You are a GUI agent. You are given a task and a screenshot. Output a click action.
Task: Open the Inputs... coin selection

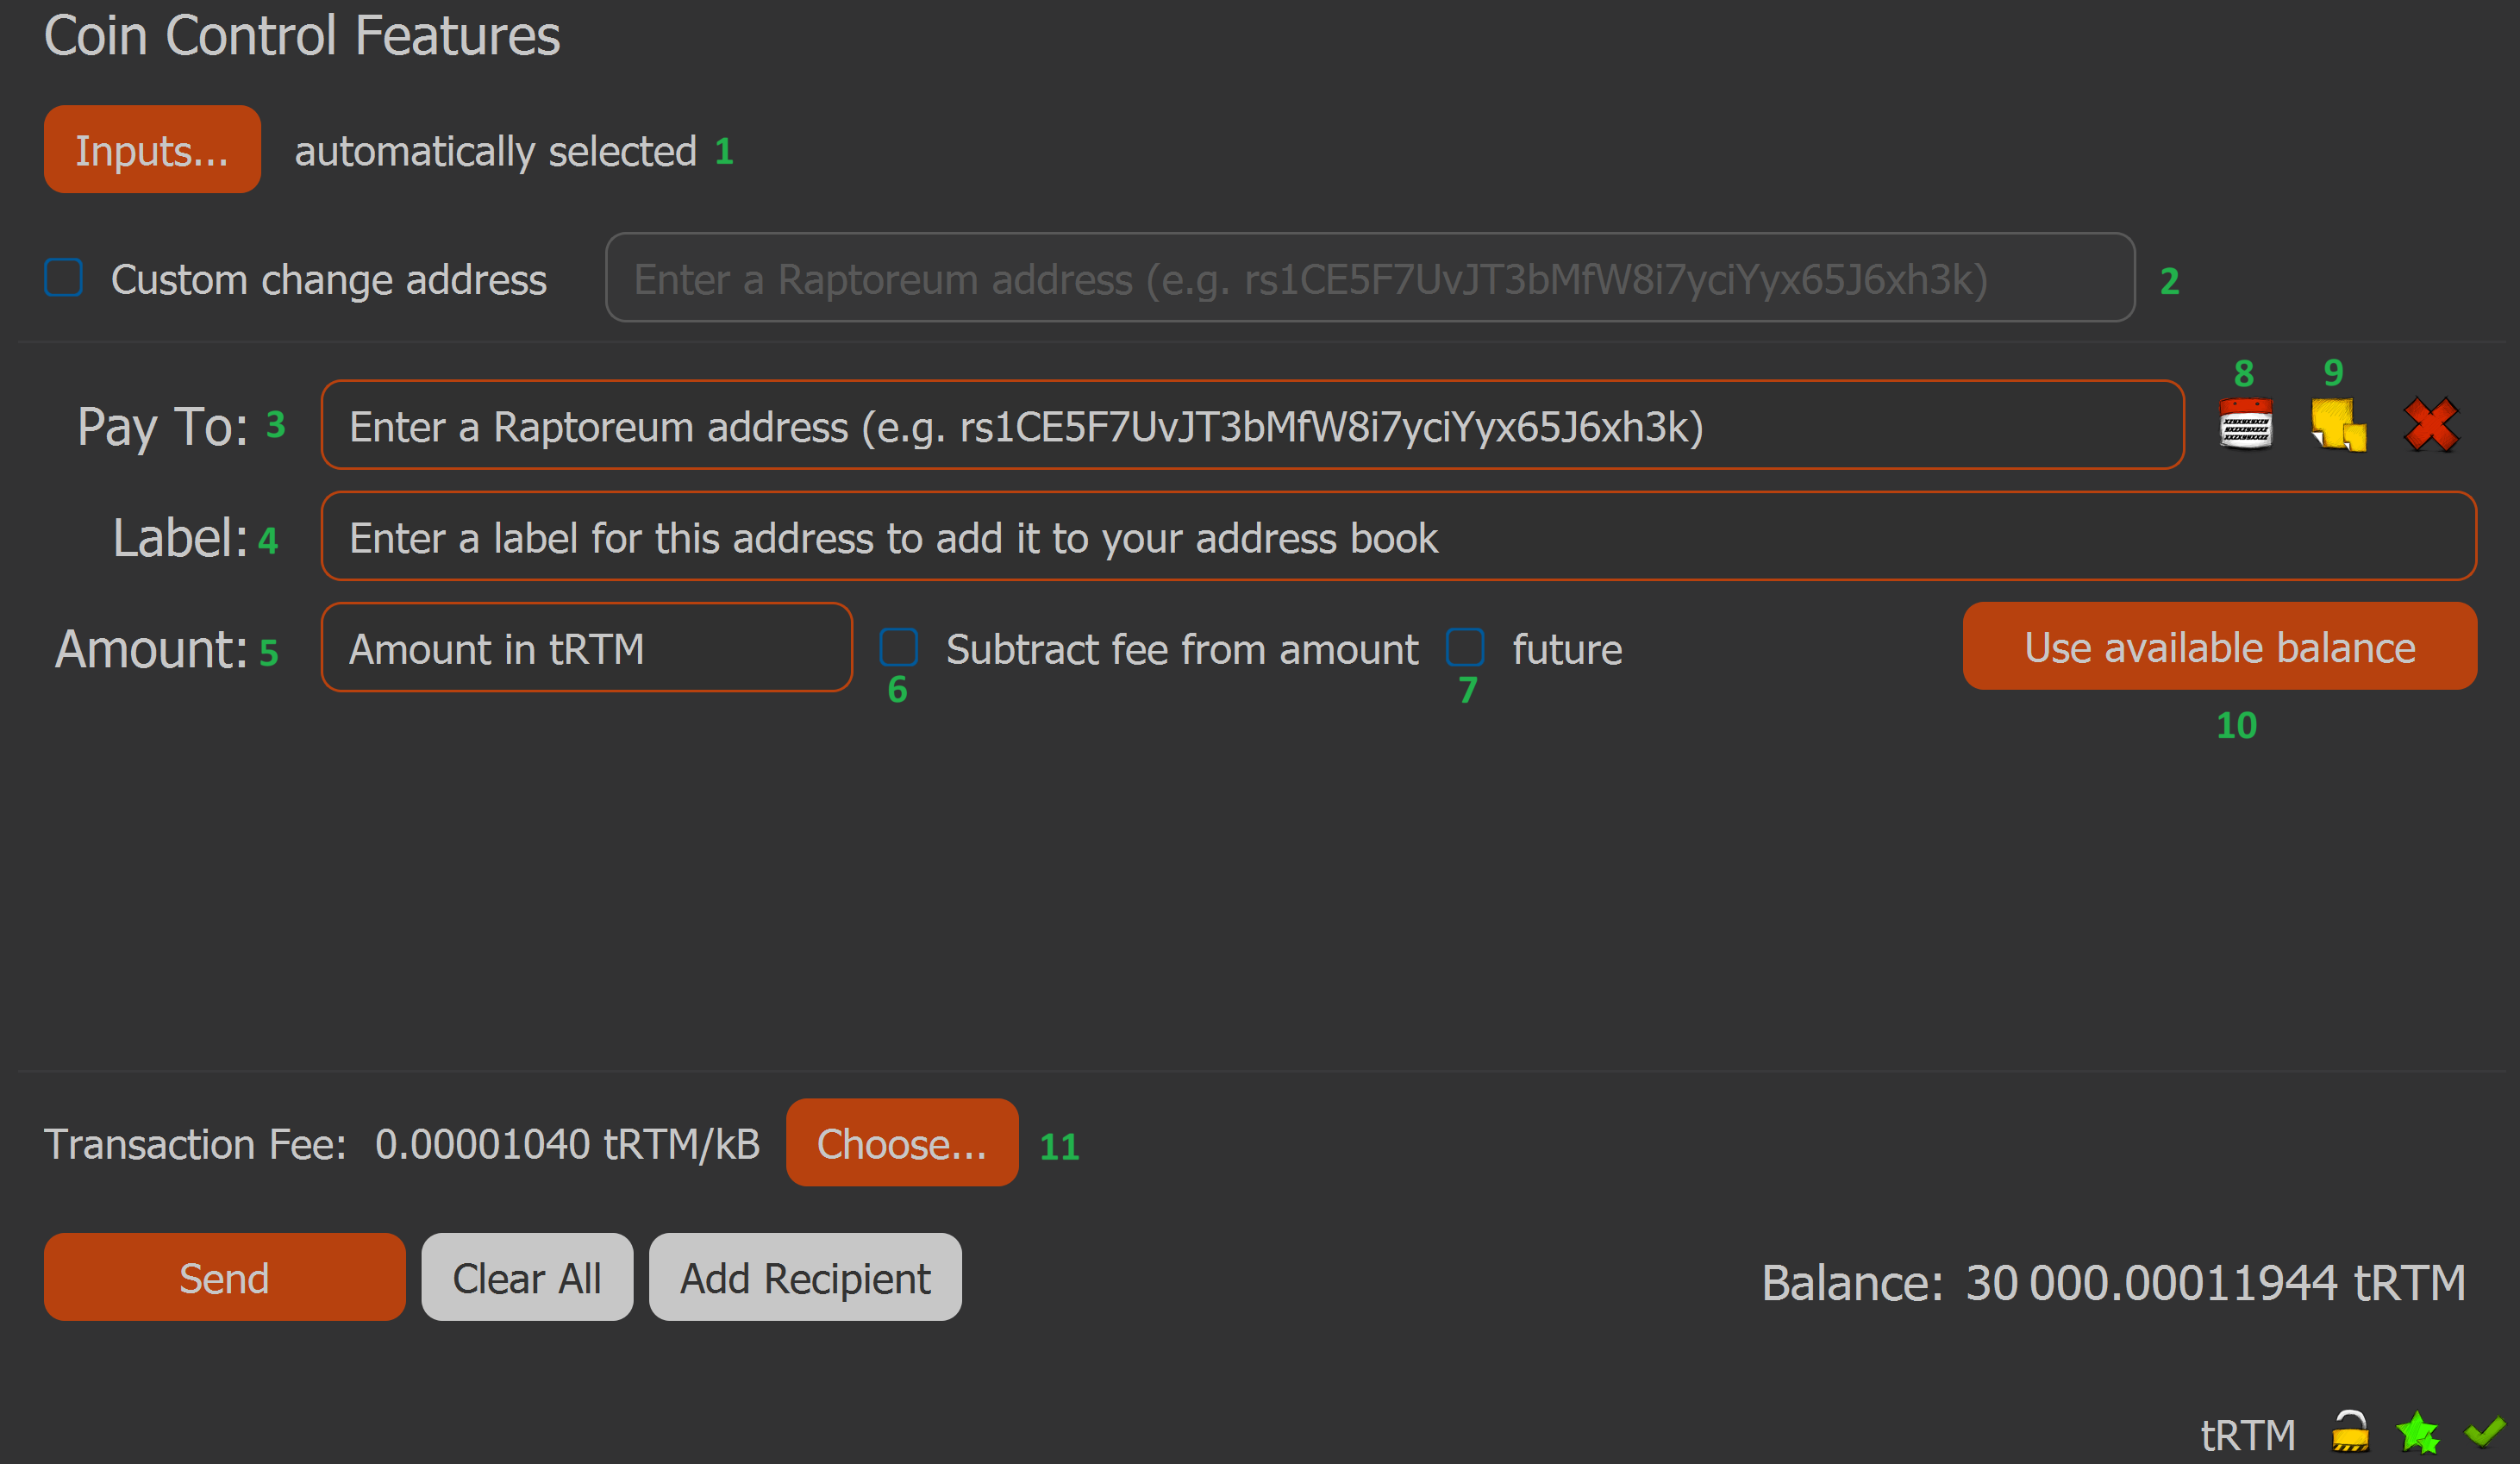(x=152, y=150)
